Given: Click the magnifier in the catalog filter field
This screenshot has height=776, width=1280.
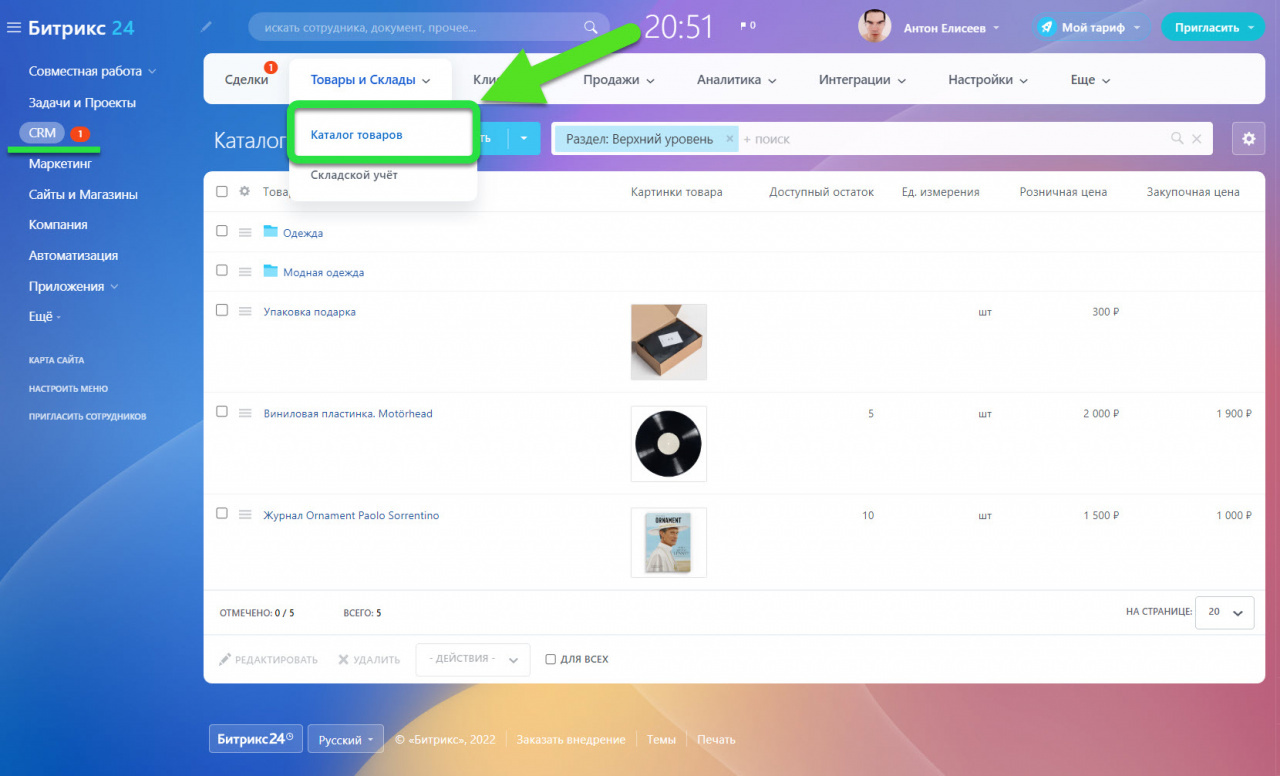Looking at the screenshot, I should coord(1177,139).
